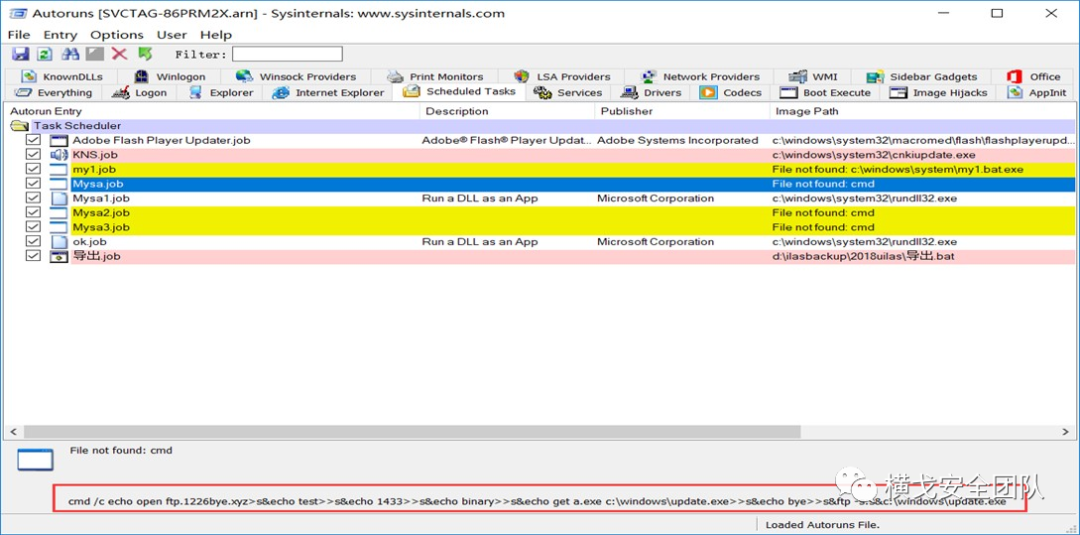Switch to the Logon tab
Screen dimensions: 1080x535
pyautogui.click(x=140, y=92)
